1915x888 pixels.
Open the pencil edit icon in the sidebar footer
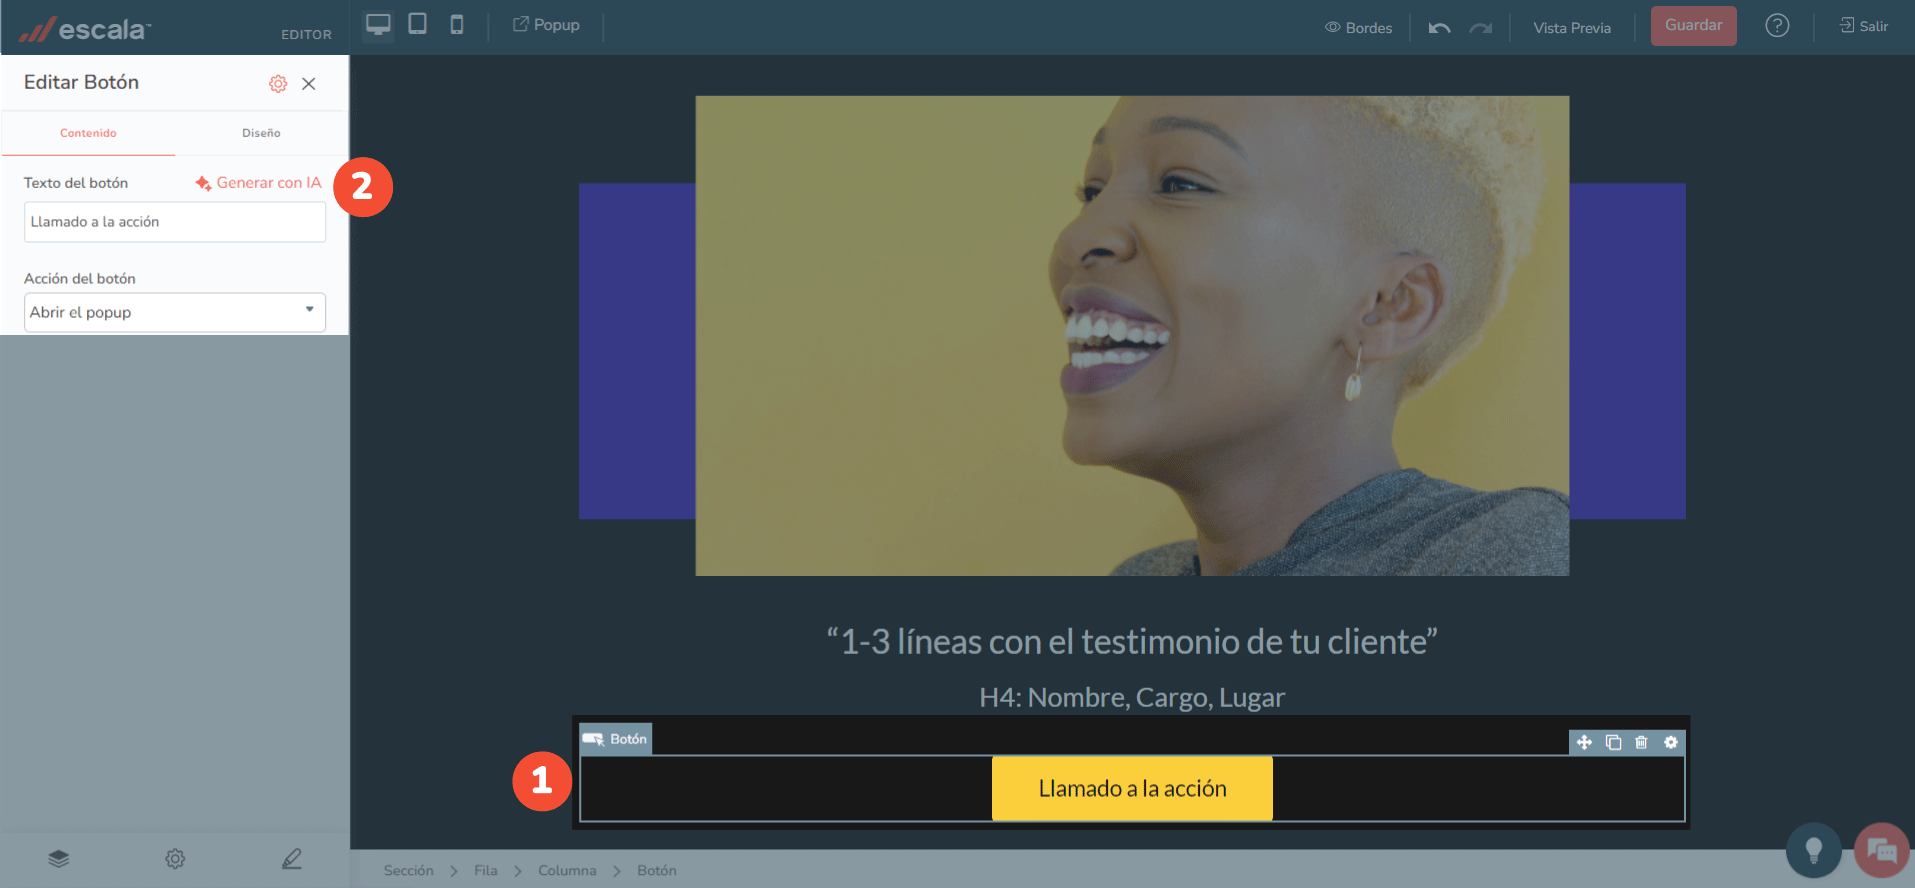(x=292, y=858)
